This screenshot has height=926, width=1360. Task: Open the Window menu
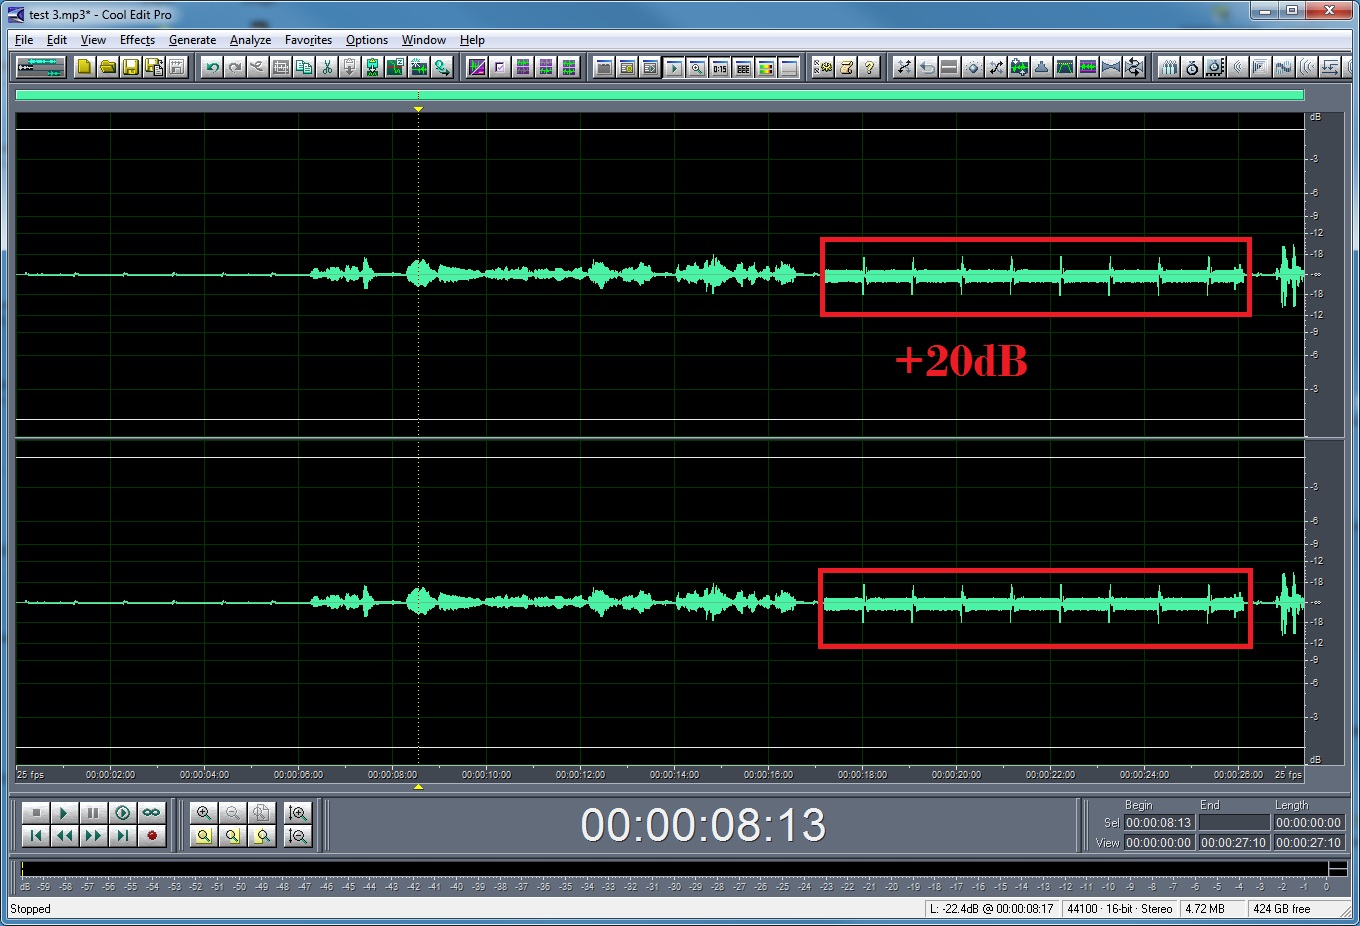coord(424,40)
